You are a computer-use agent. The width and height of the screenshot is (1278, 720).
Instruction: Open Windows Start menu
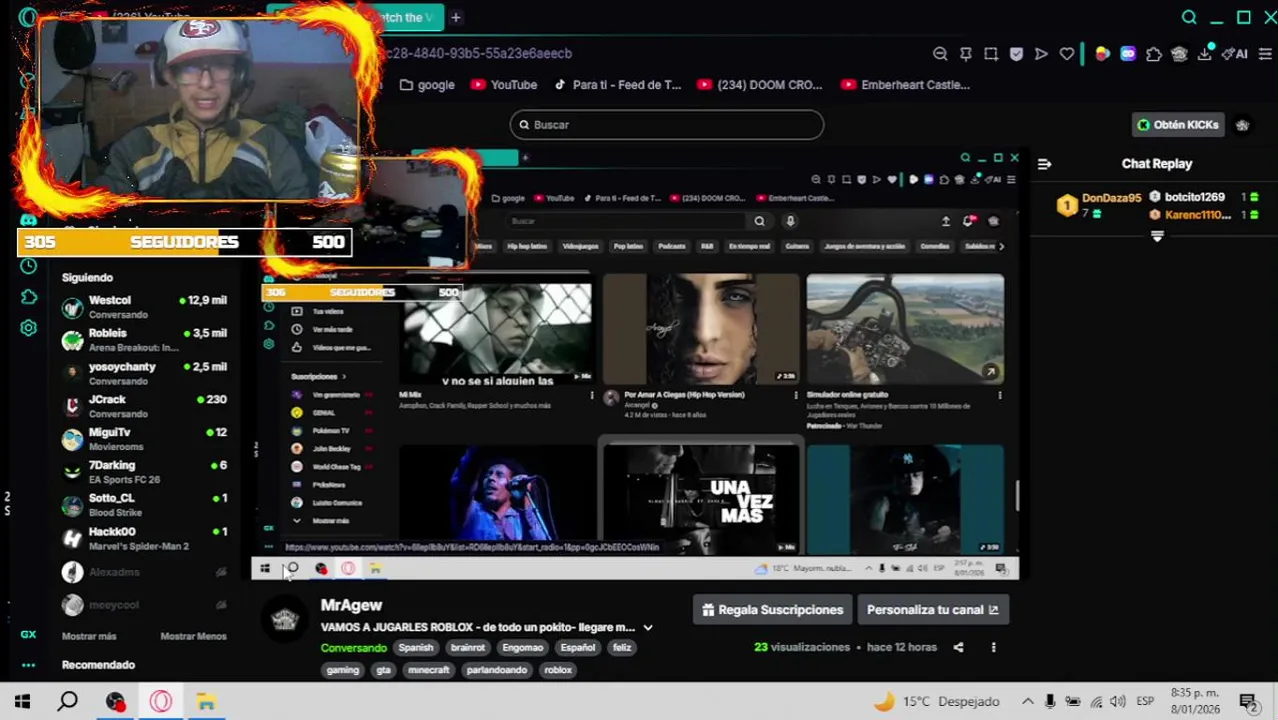pos(22,701)
